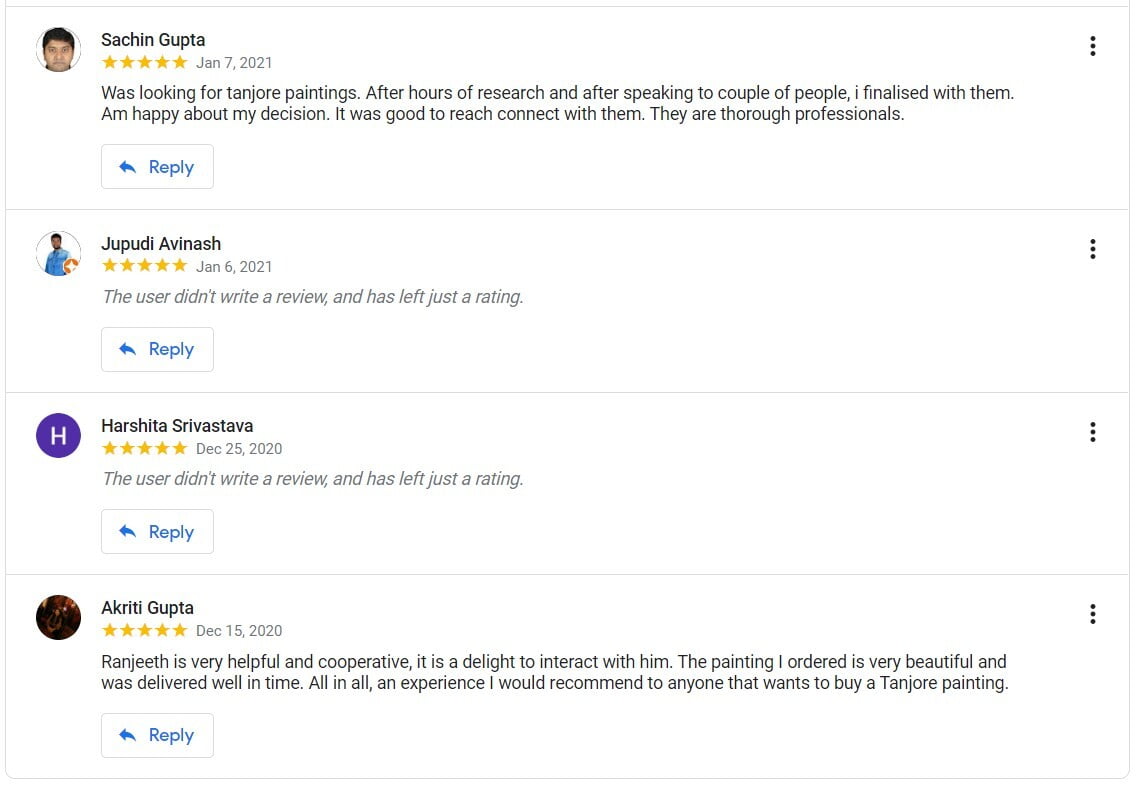Click Akriti Gupta's profile picture
This screenshot has width=1140, height=788.
coord(58,618)
